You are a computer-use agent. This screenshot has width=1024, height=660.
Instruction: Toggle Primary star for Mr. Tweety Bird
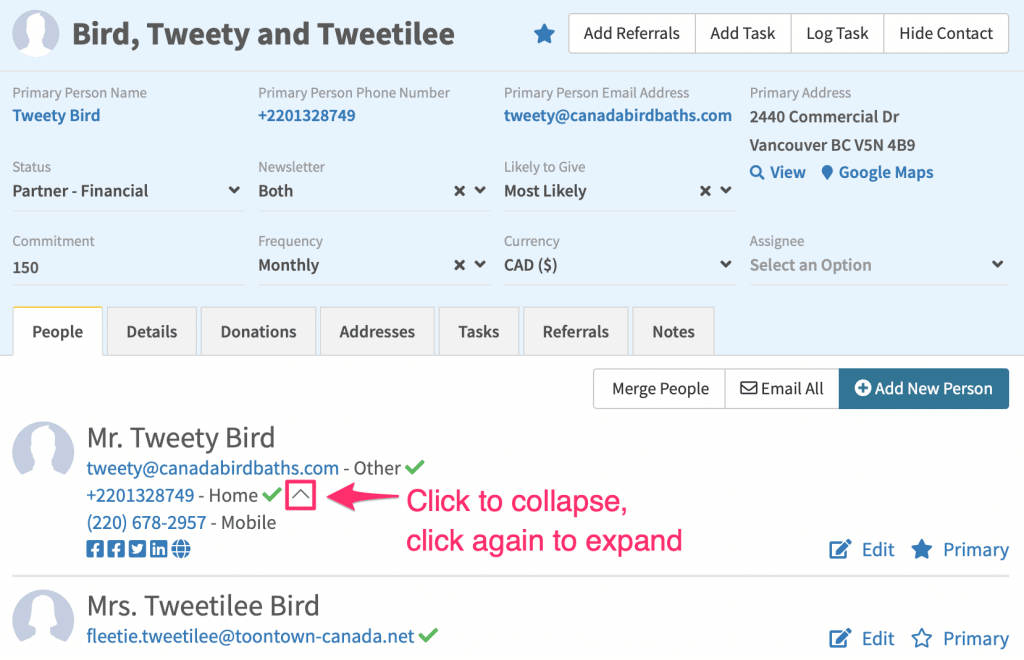(960, 550)
